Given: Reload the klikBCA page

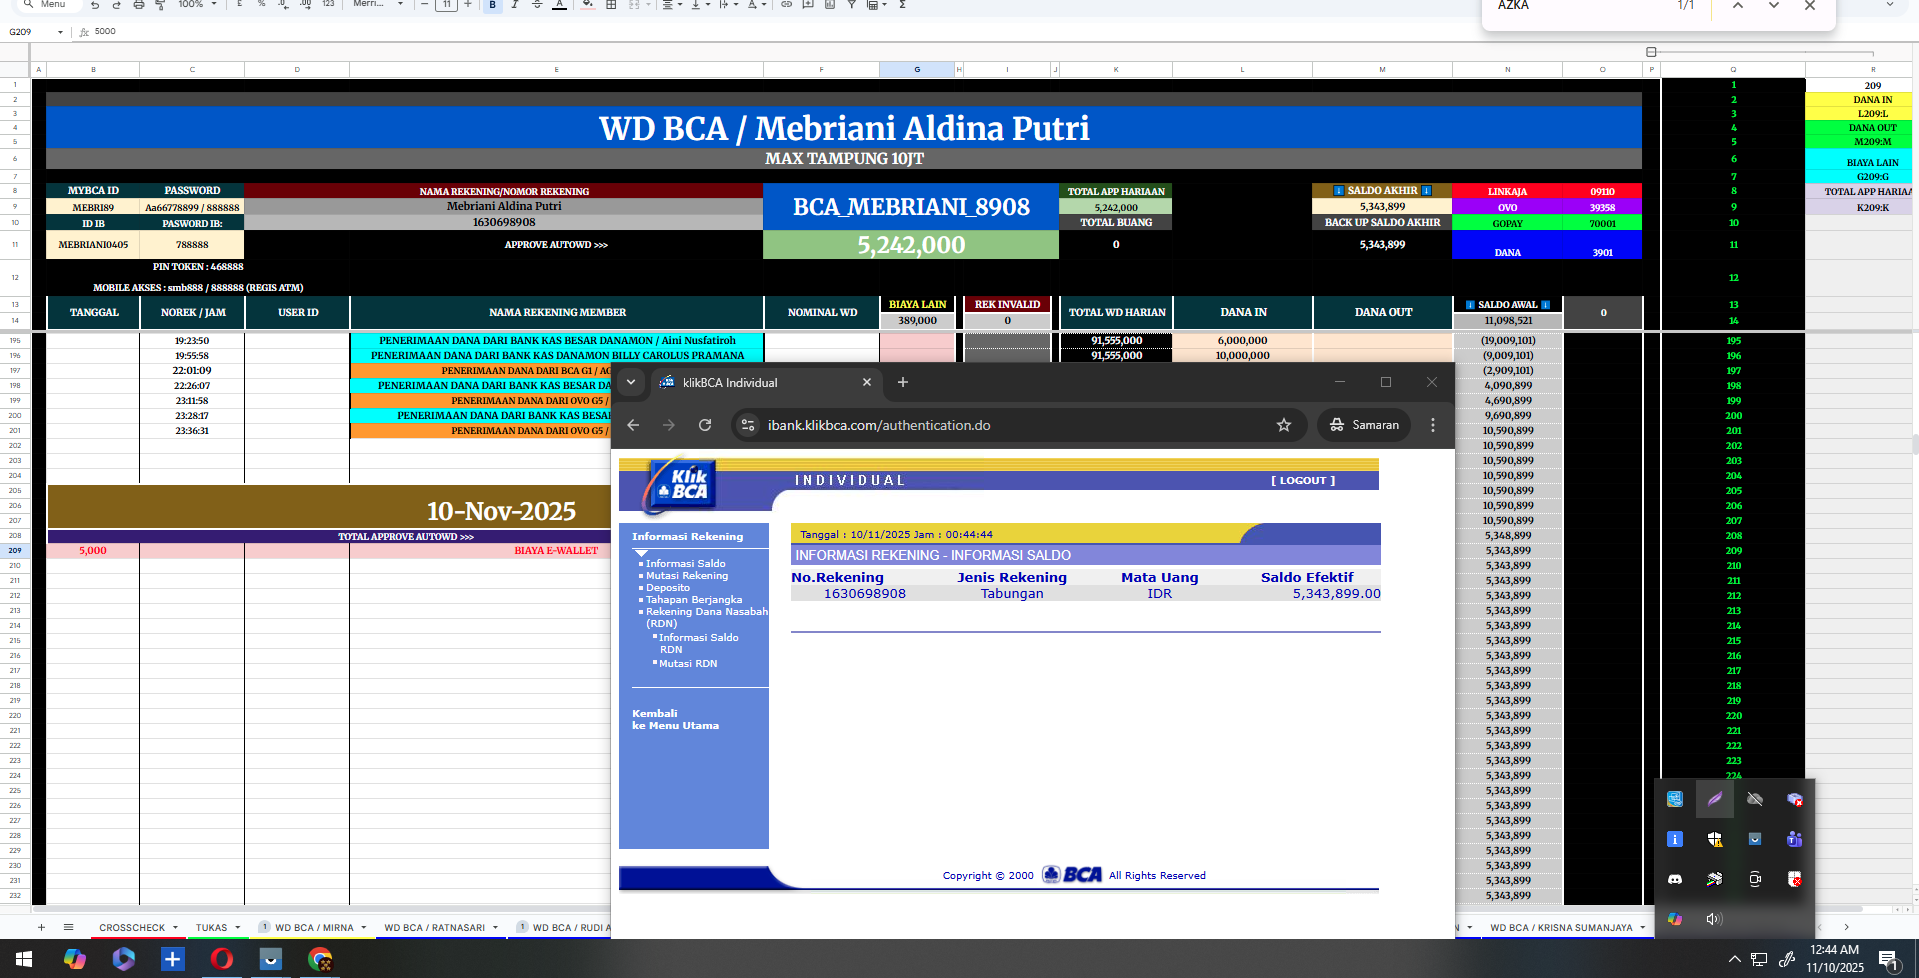Looking at the screenshot, I should [x=705, y=425].
